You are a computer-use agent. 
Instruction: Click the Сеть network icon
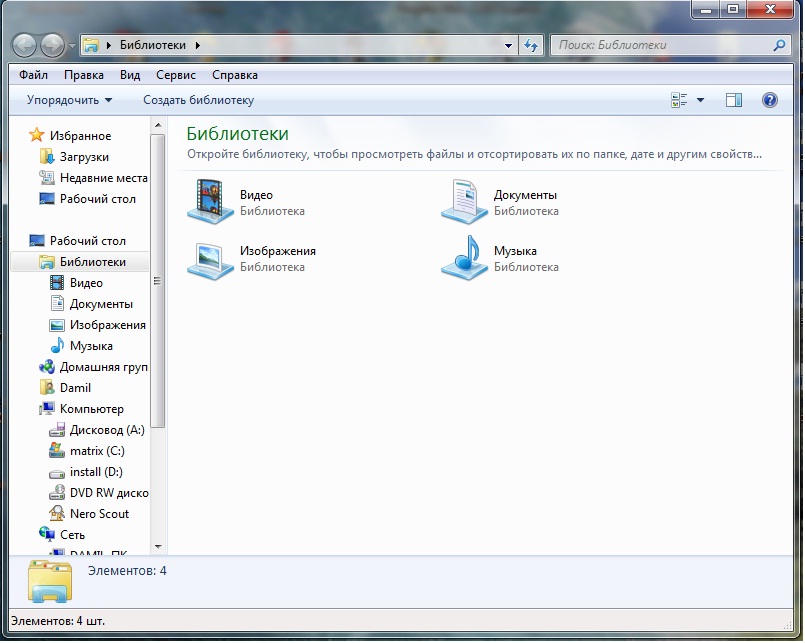pyautogui.click(x=47, y=535)
